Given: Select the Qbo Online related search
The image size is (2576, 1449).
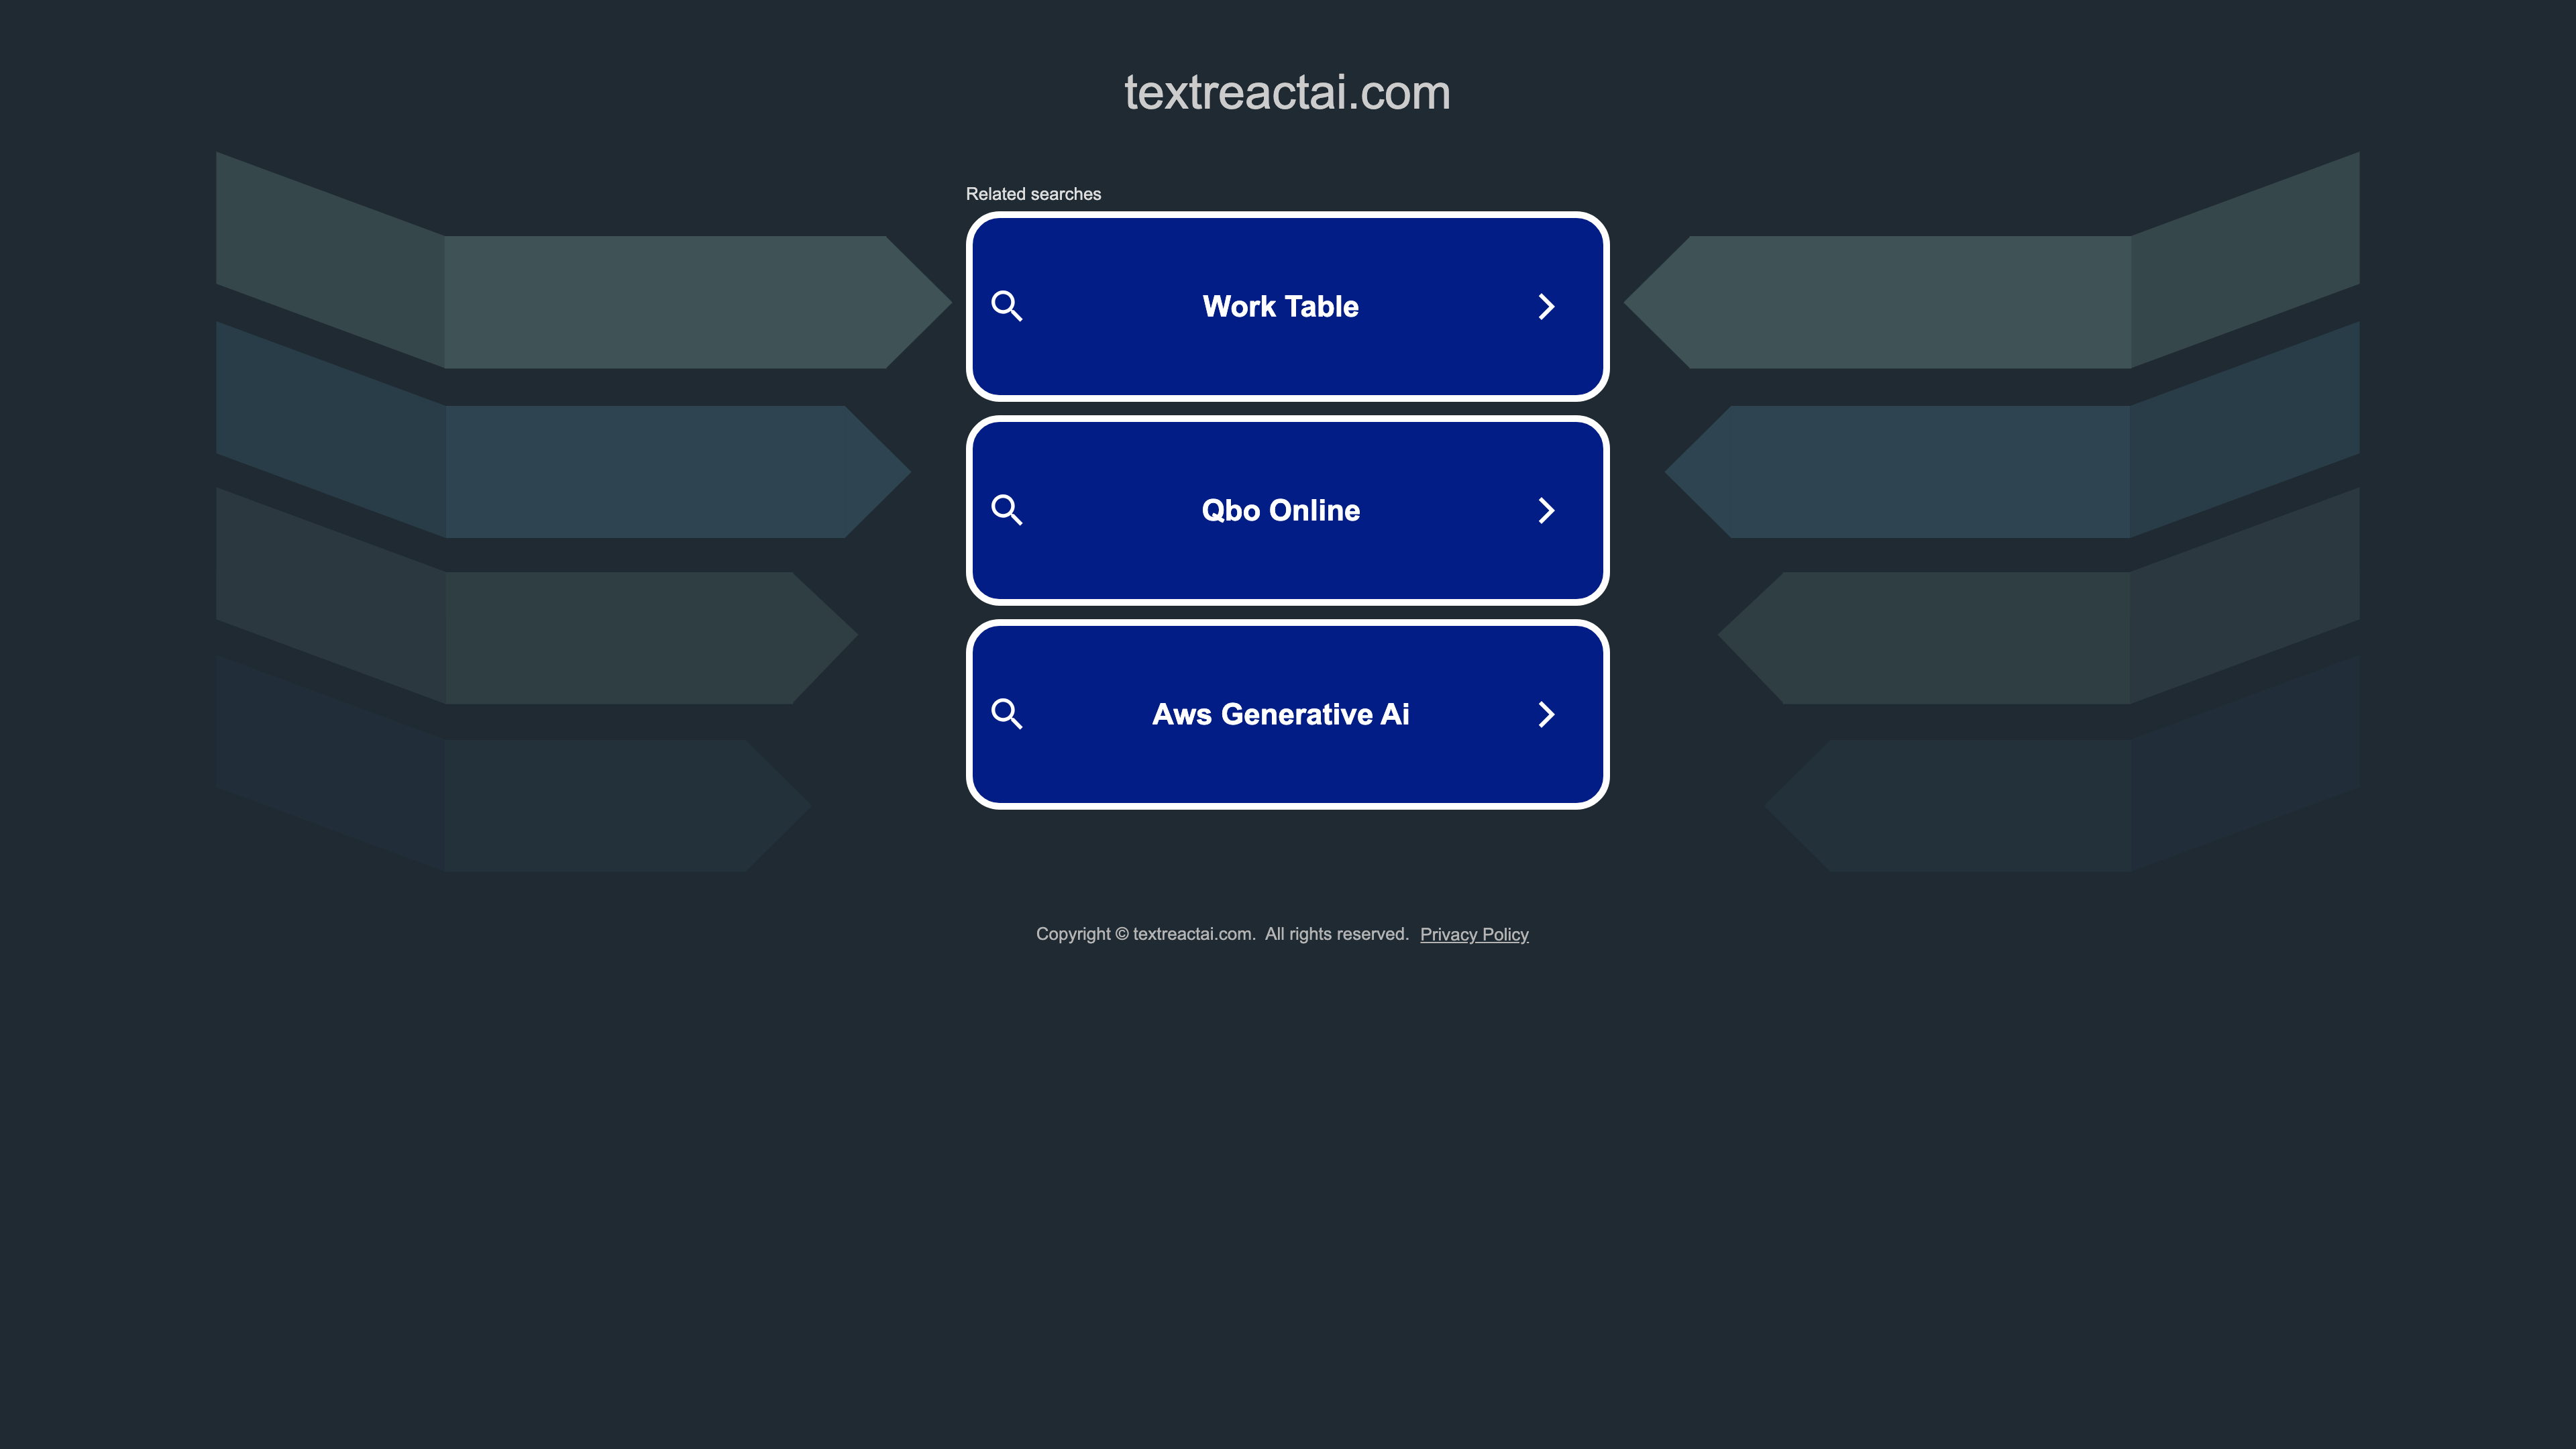Looking at the screenshot, I should click(x=1288, y=510).
